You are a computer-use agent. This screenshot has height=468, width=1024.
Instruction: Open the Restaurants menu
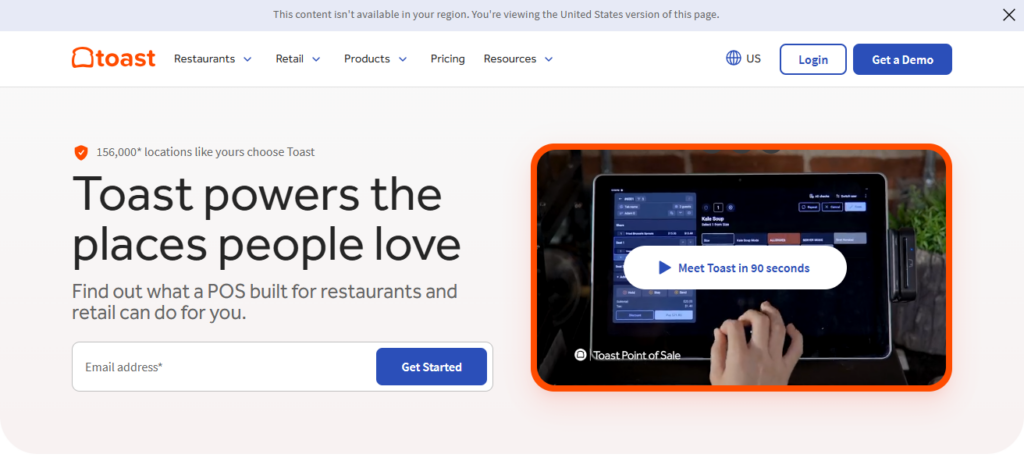coord(204,59)
